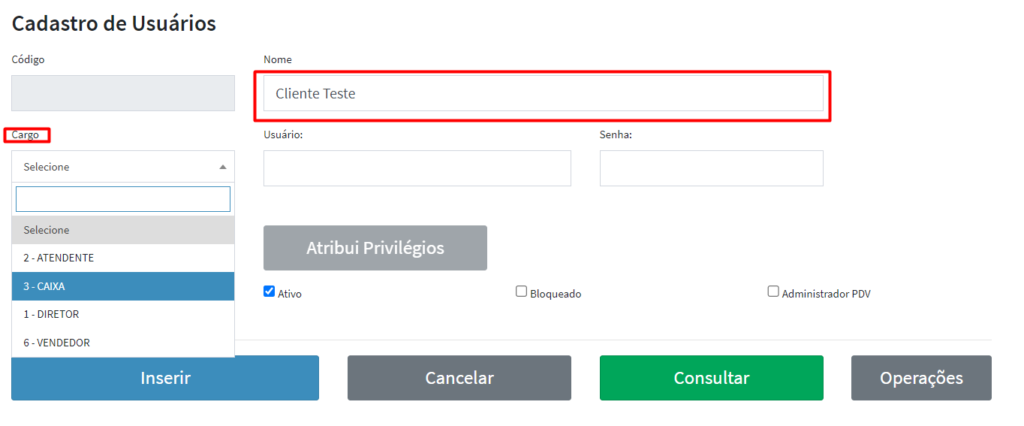Image resolution: width=1024 pixels, height=426 pixels.
Task: Toggle the Bloqueado checkbox
Action: pyautogui.click(x=521, y=292)
